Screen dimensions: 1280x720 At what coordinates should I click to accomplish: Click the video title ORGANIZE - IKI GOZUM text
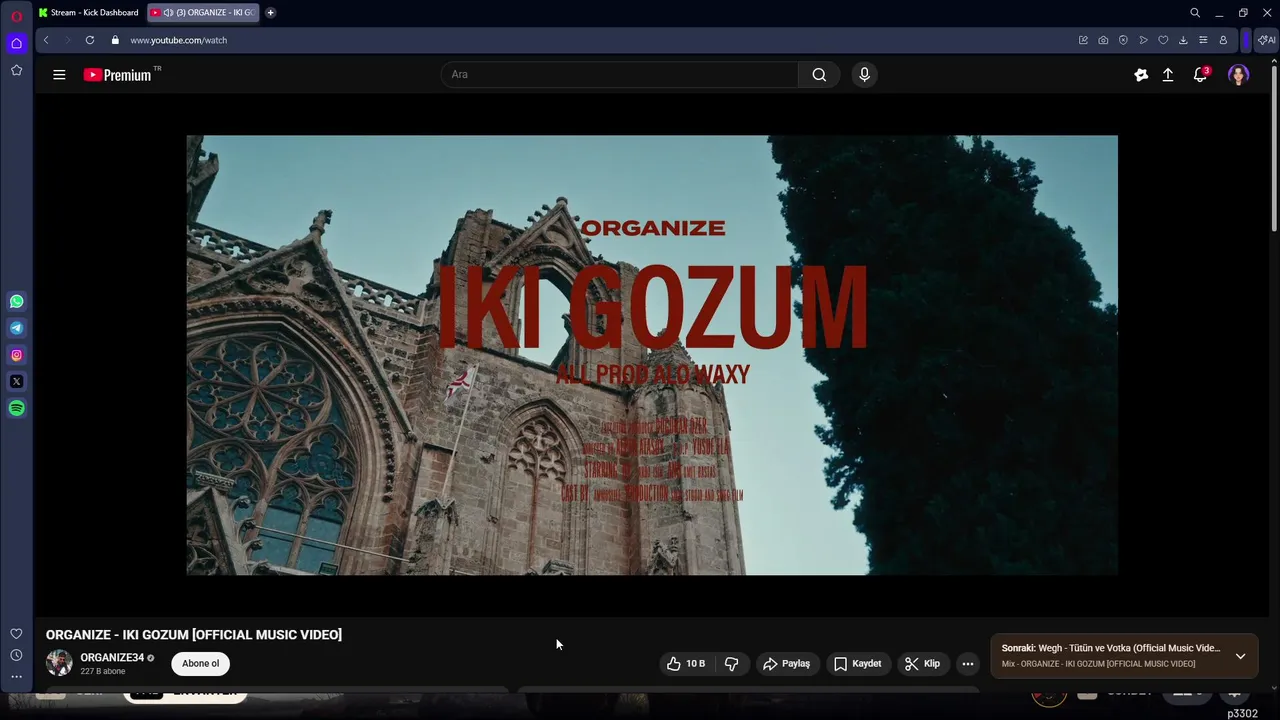click(x=194, y=635)
